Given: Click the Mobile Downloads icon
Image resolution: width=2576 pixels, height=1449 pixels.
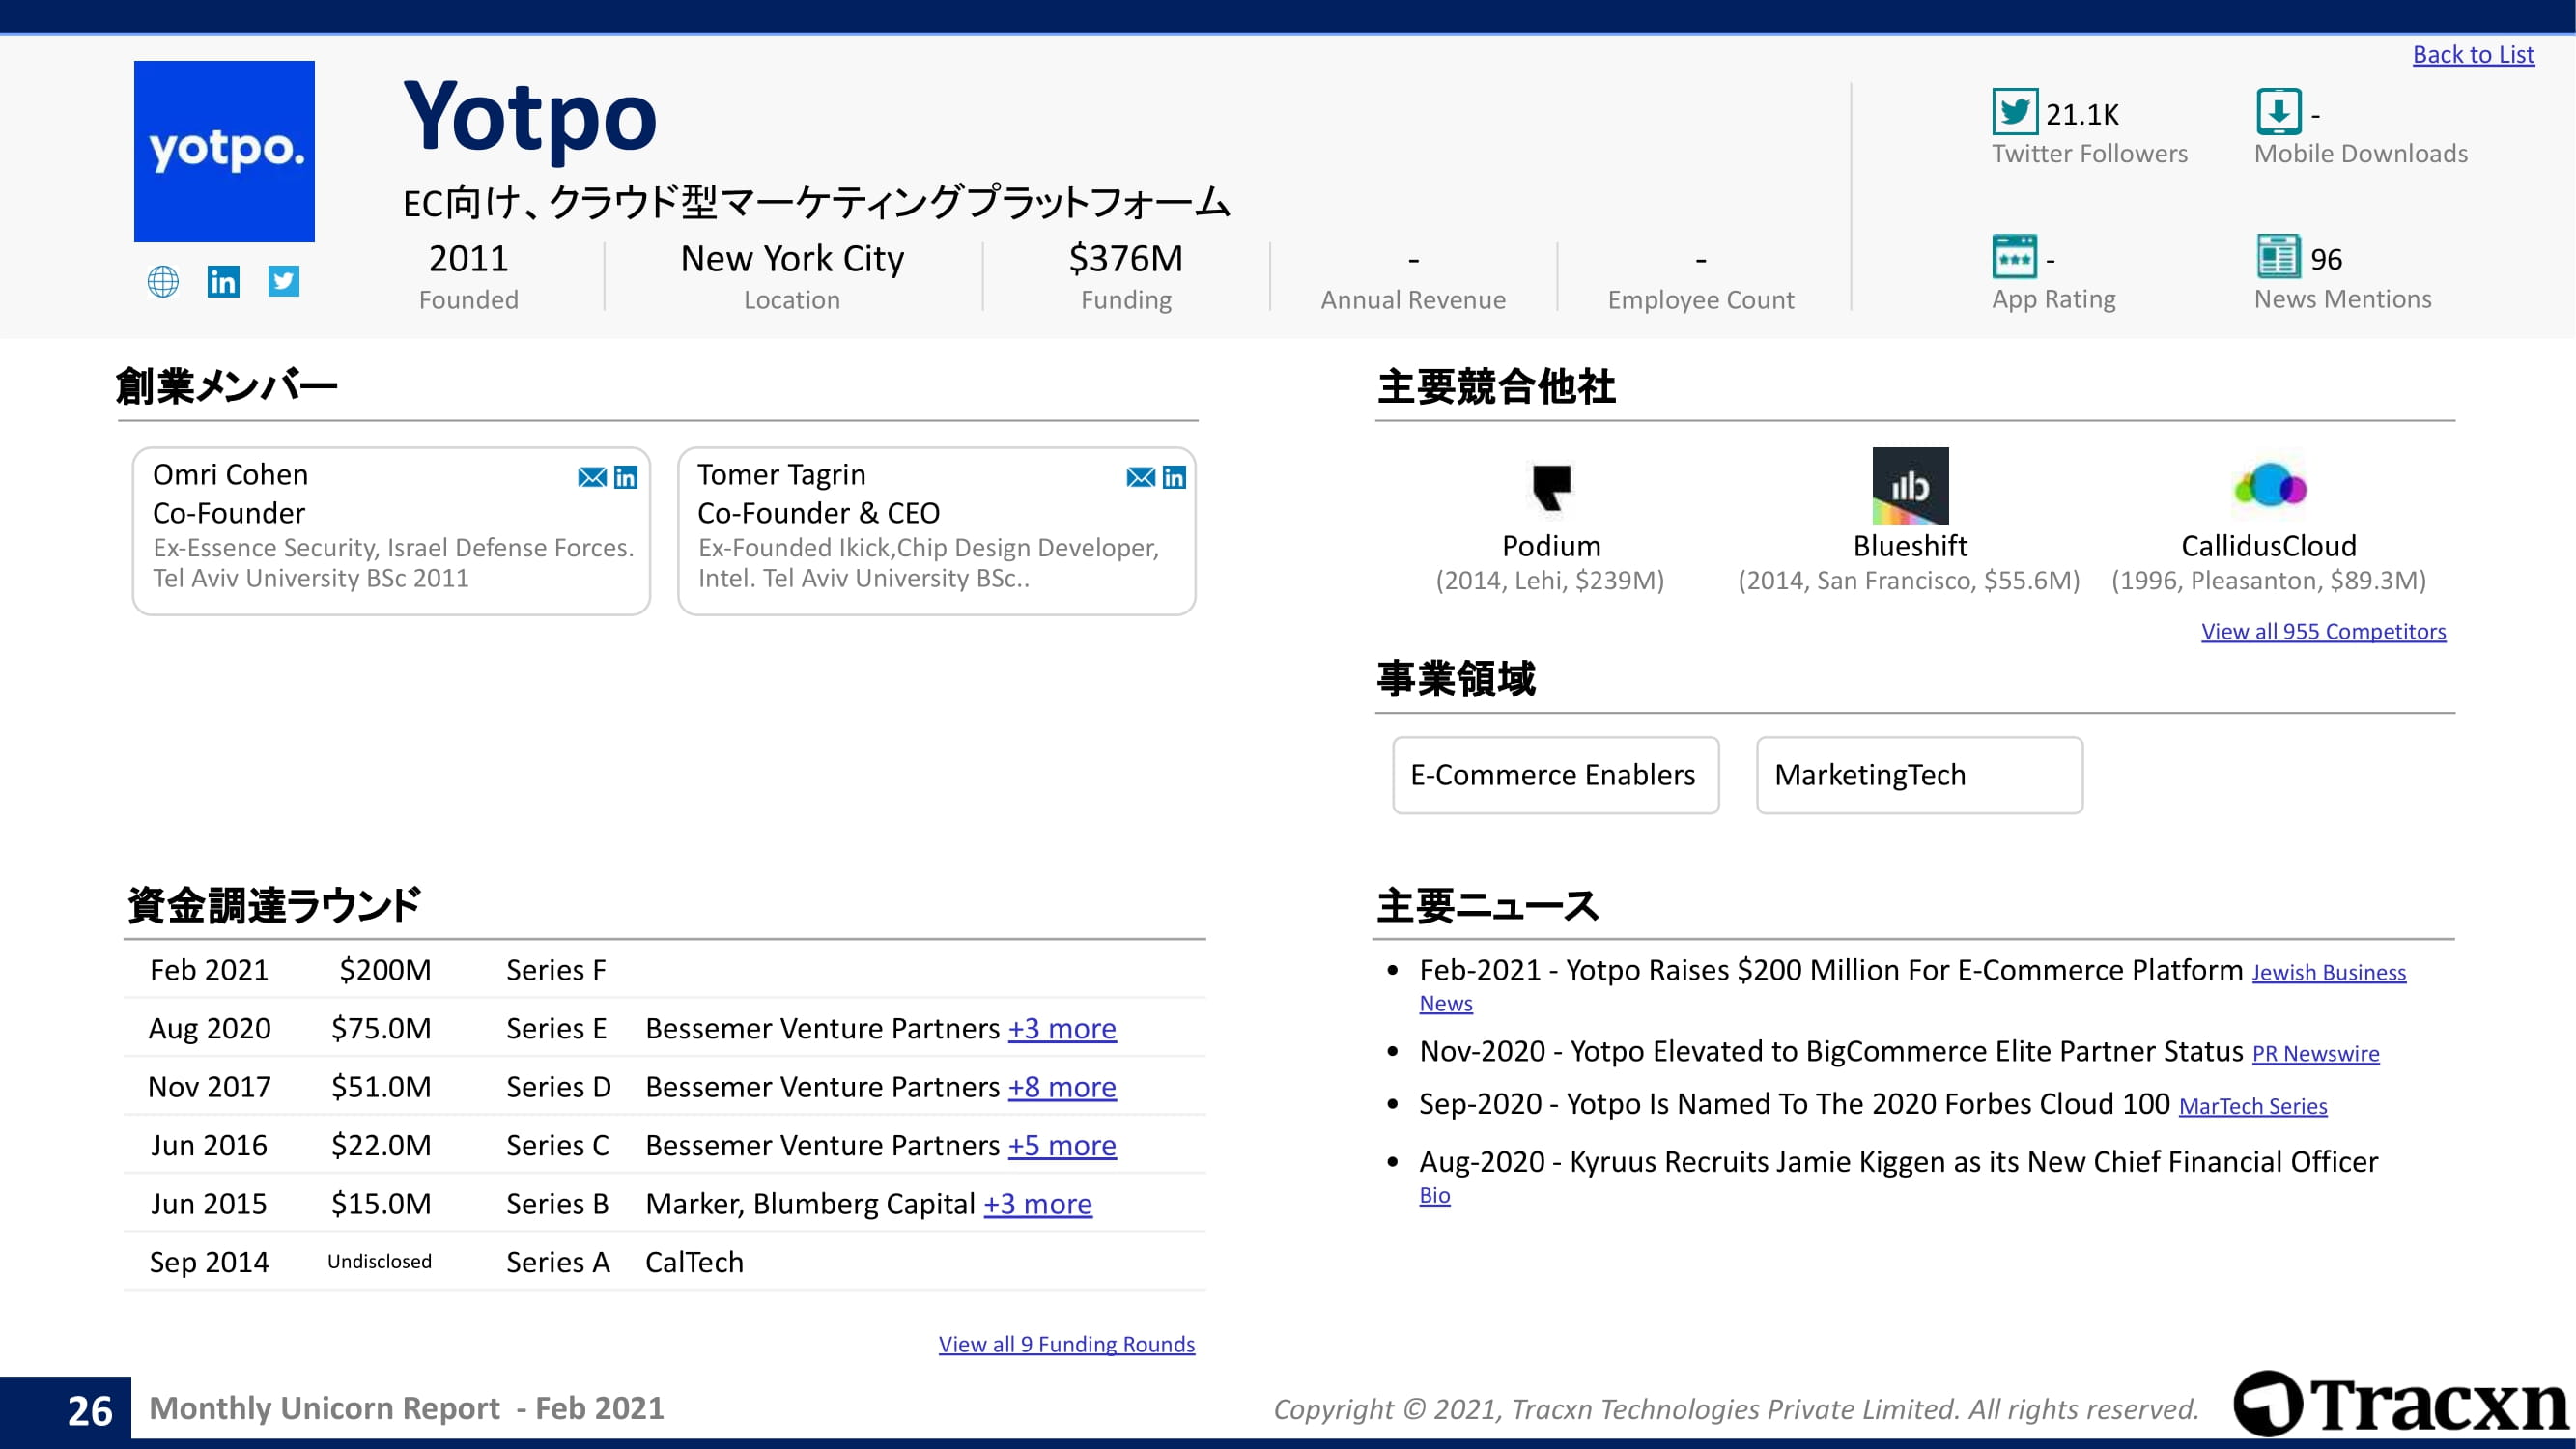Looking at the screenshot, I should click(2278, 112).
